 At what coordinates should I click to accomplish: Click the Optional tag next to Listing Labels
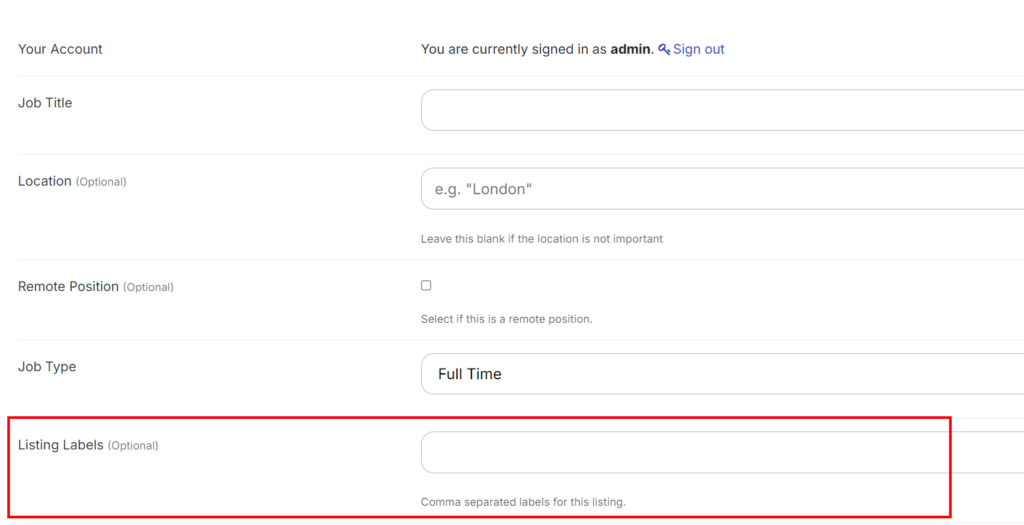click(x=133, y=446)
